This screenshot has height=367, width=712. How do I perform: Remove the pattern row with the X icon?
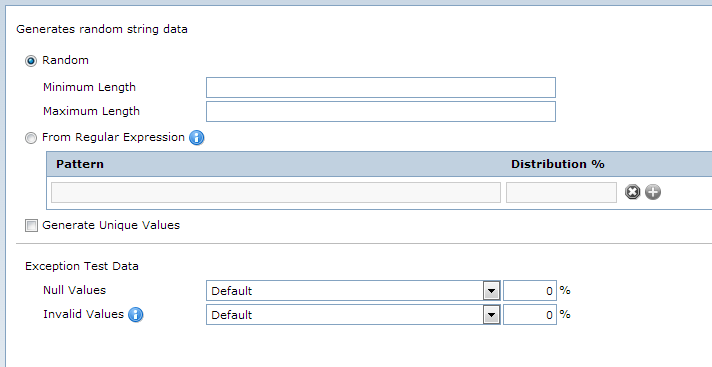point(633,192)
